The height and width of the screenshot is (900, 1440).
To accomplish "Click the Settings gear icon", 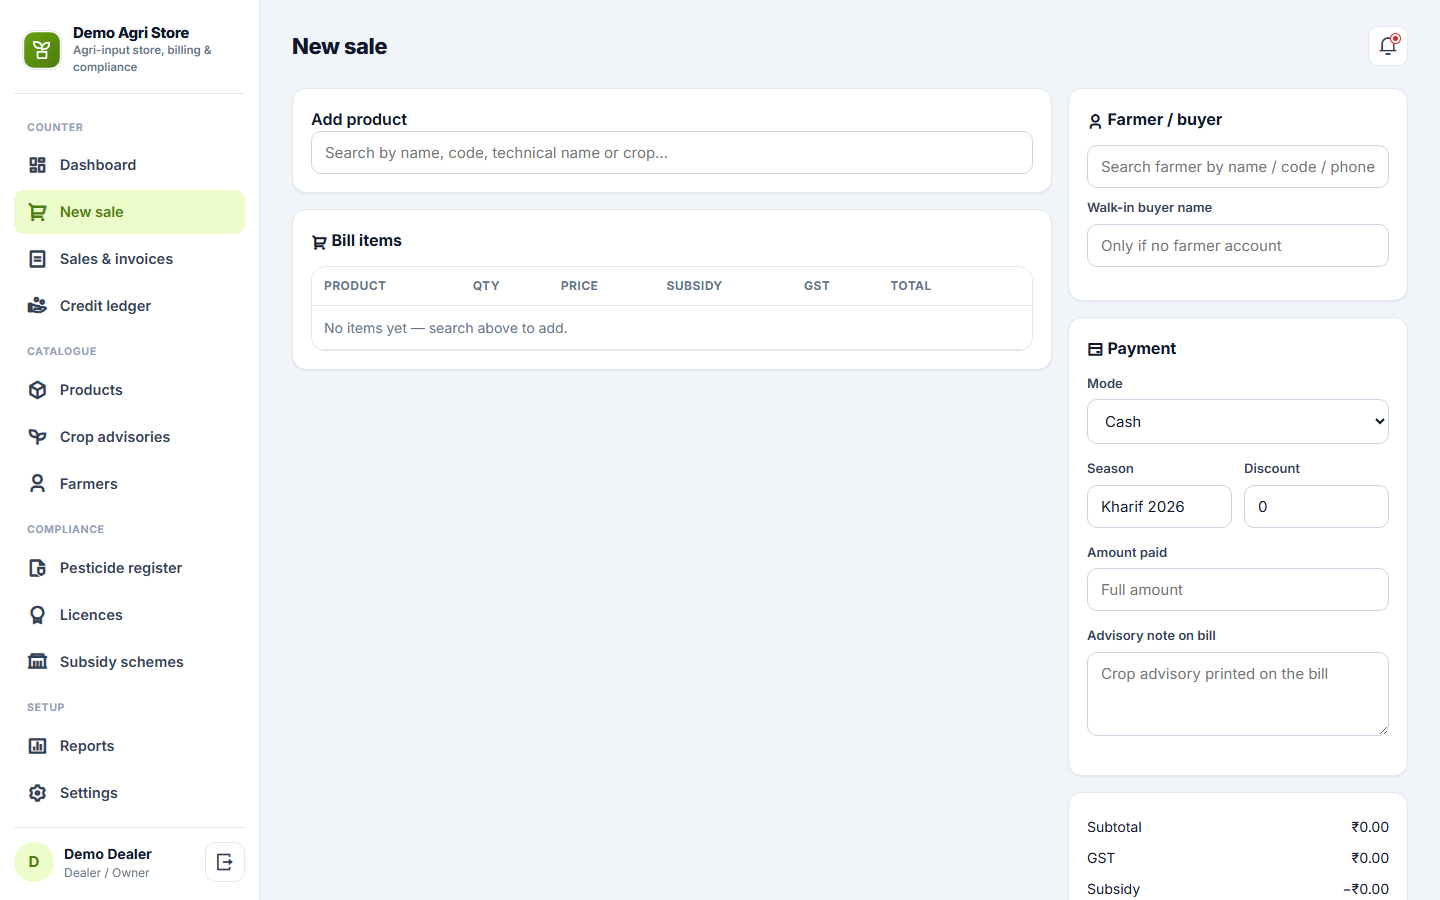I will coord(37,793).
